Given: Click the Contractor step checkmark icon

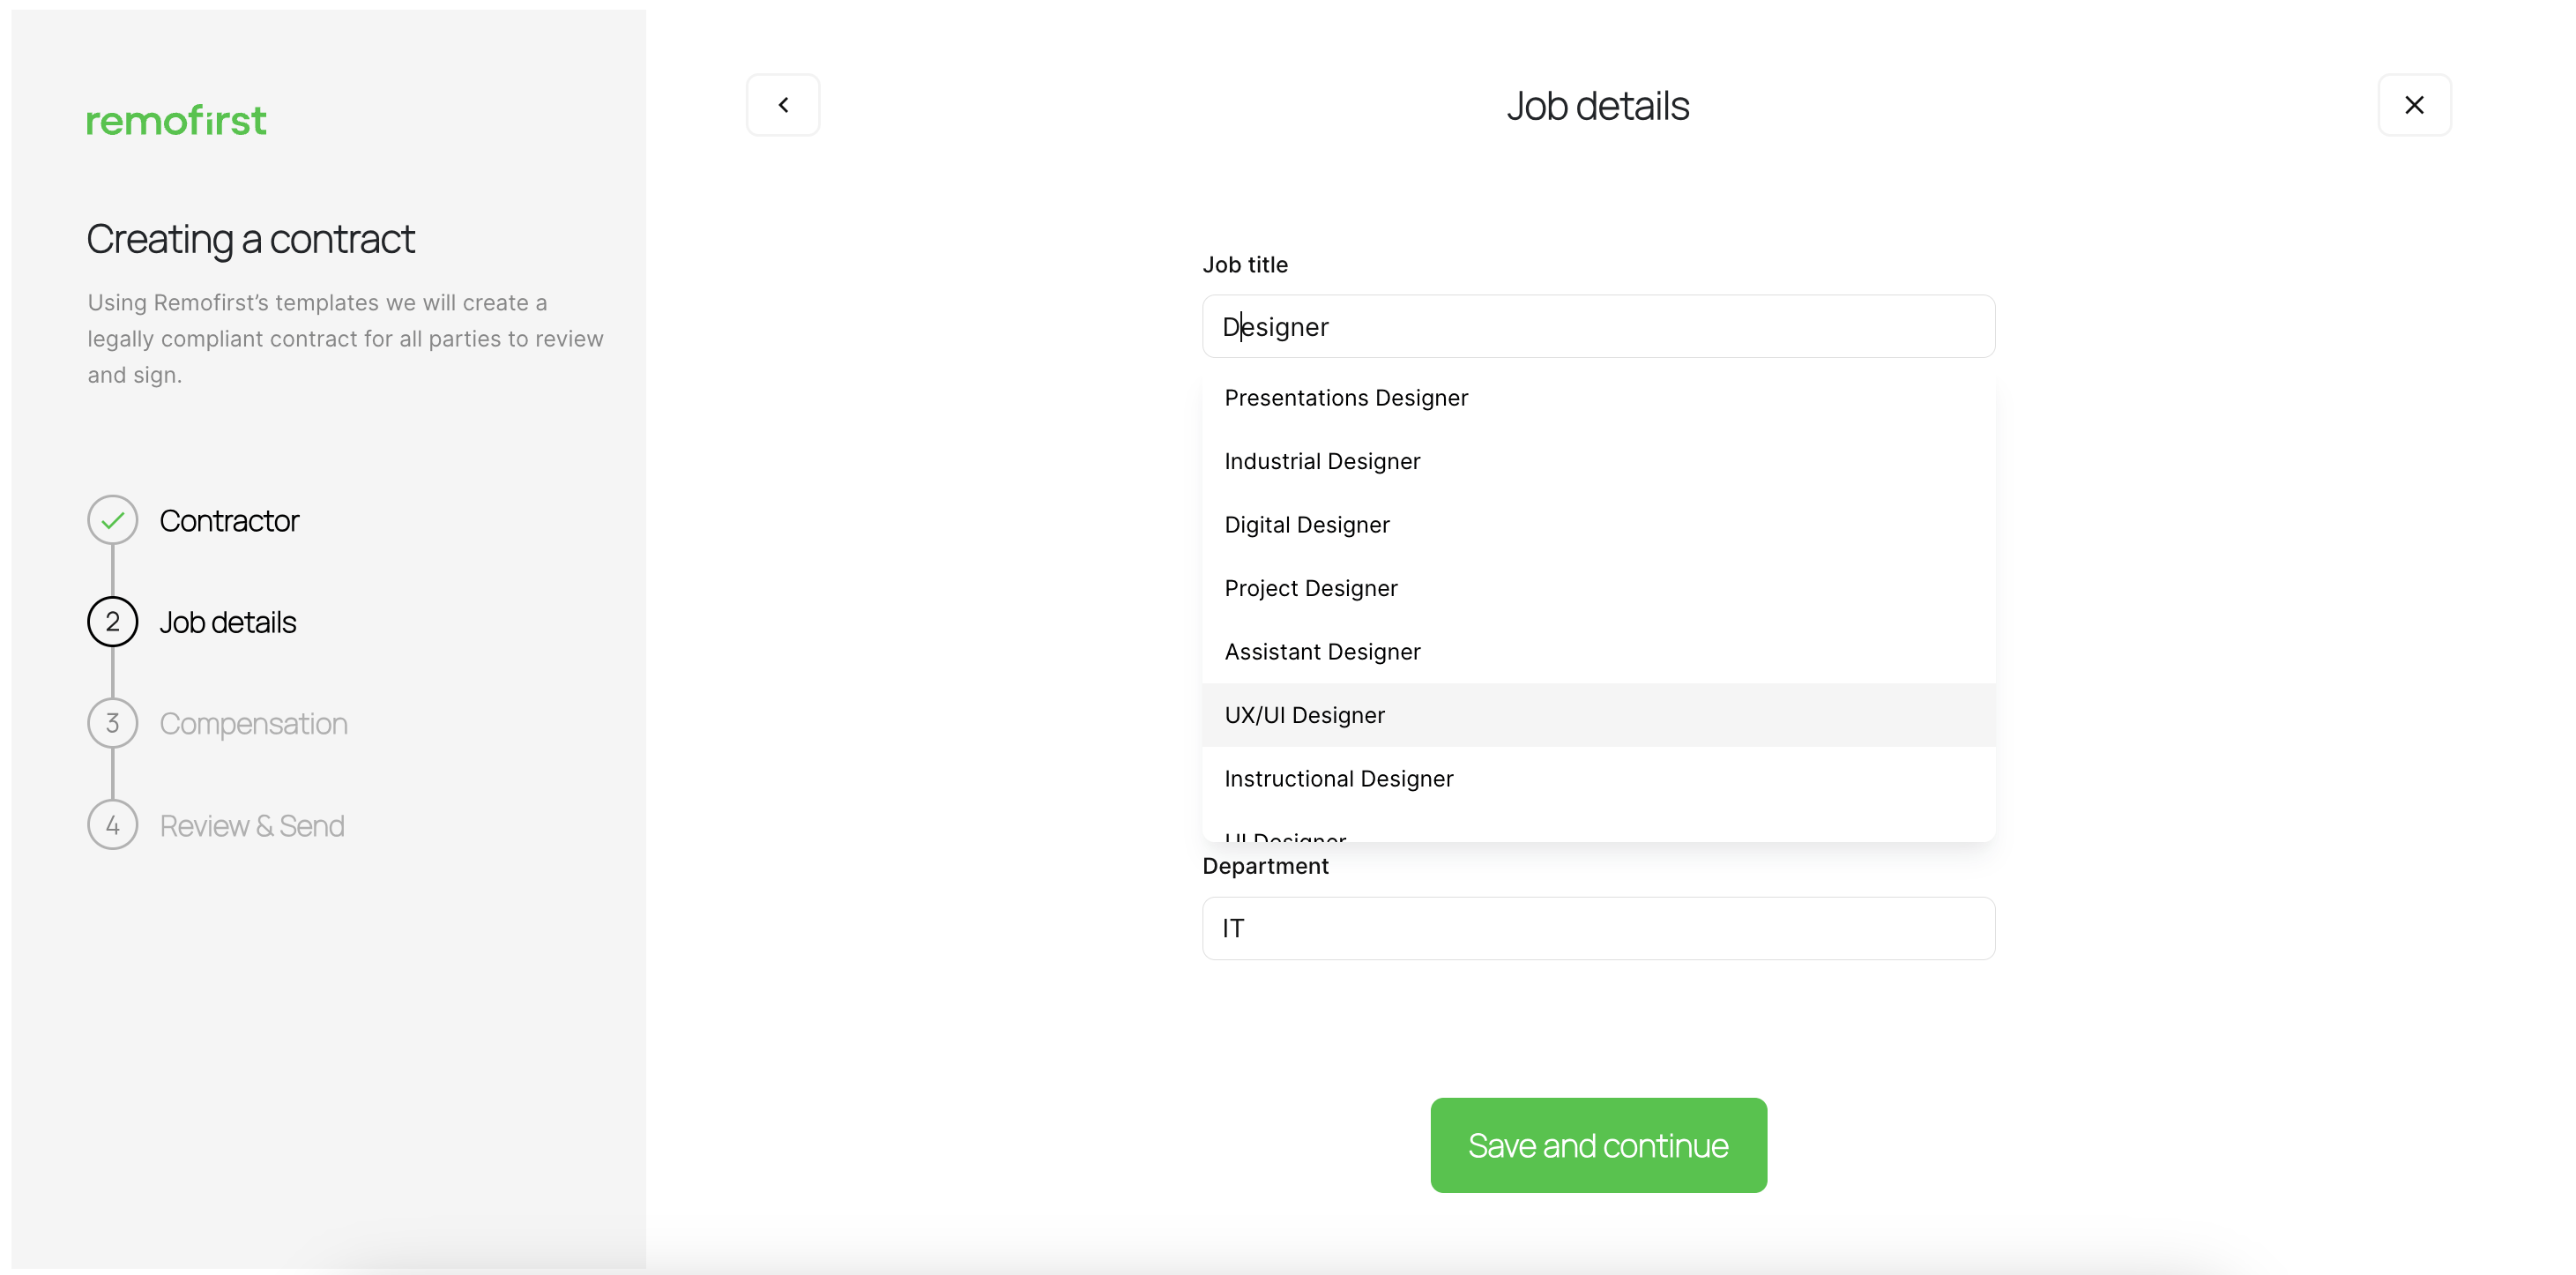Looking at the screenshot, I should coord(113,520).
